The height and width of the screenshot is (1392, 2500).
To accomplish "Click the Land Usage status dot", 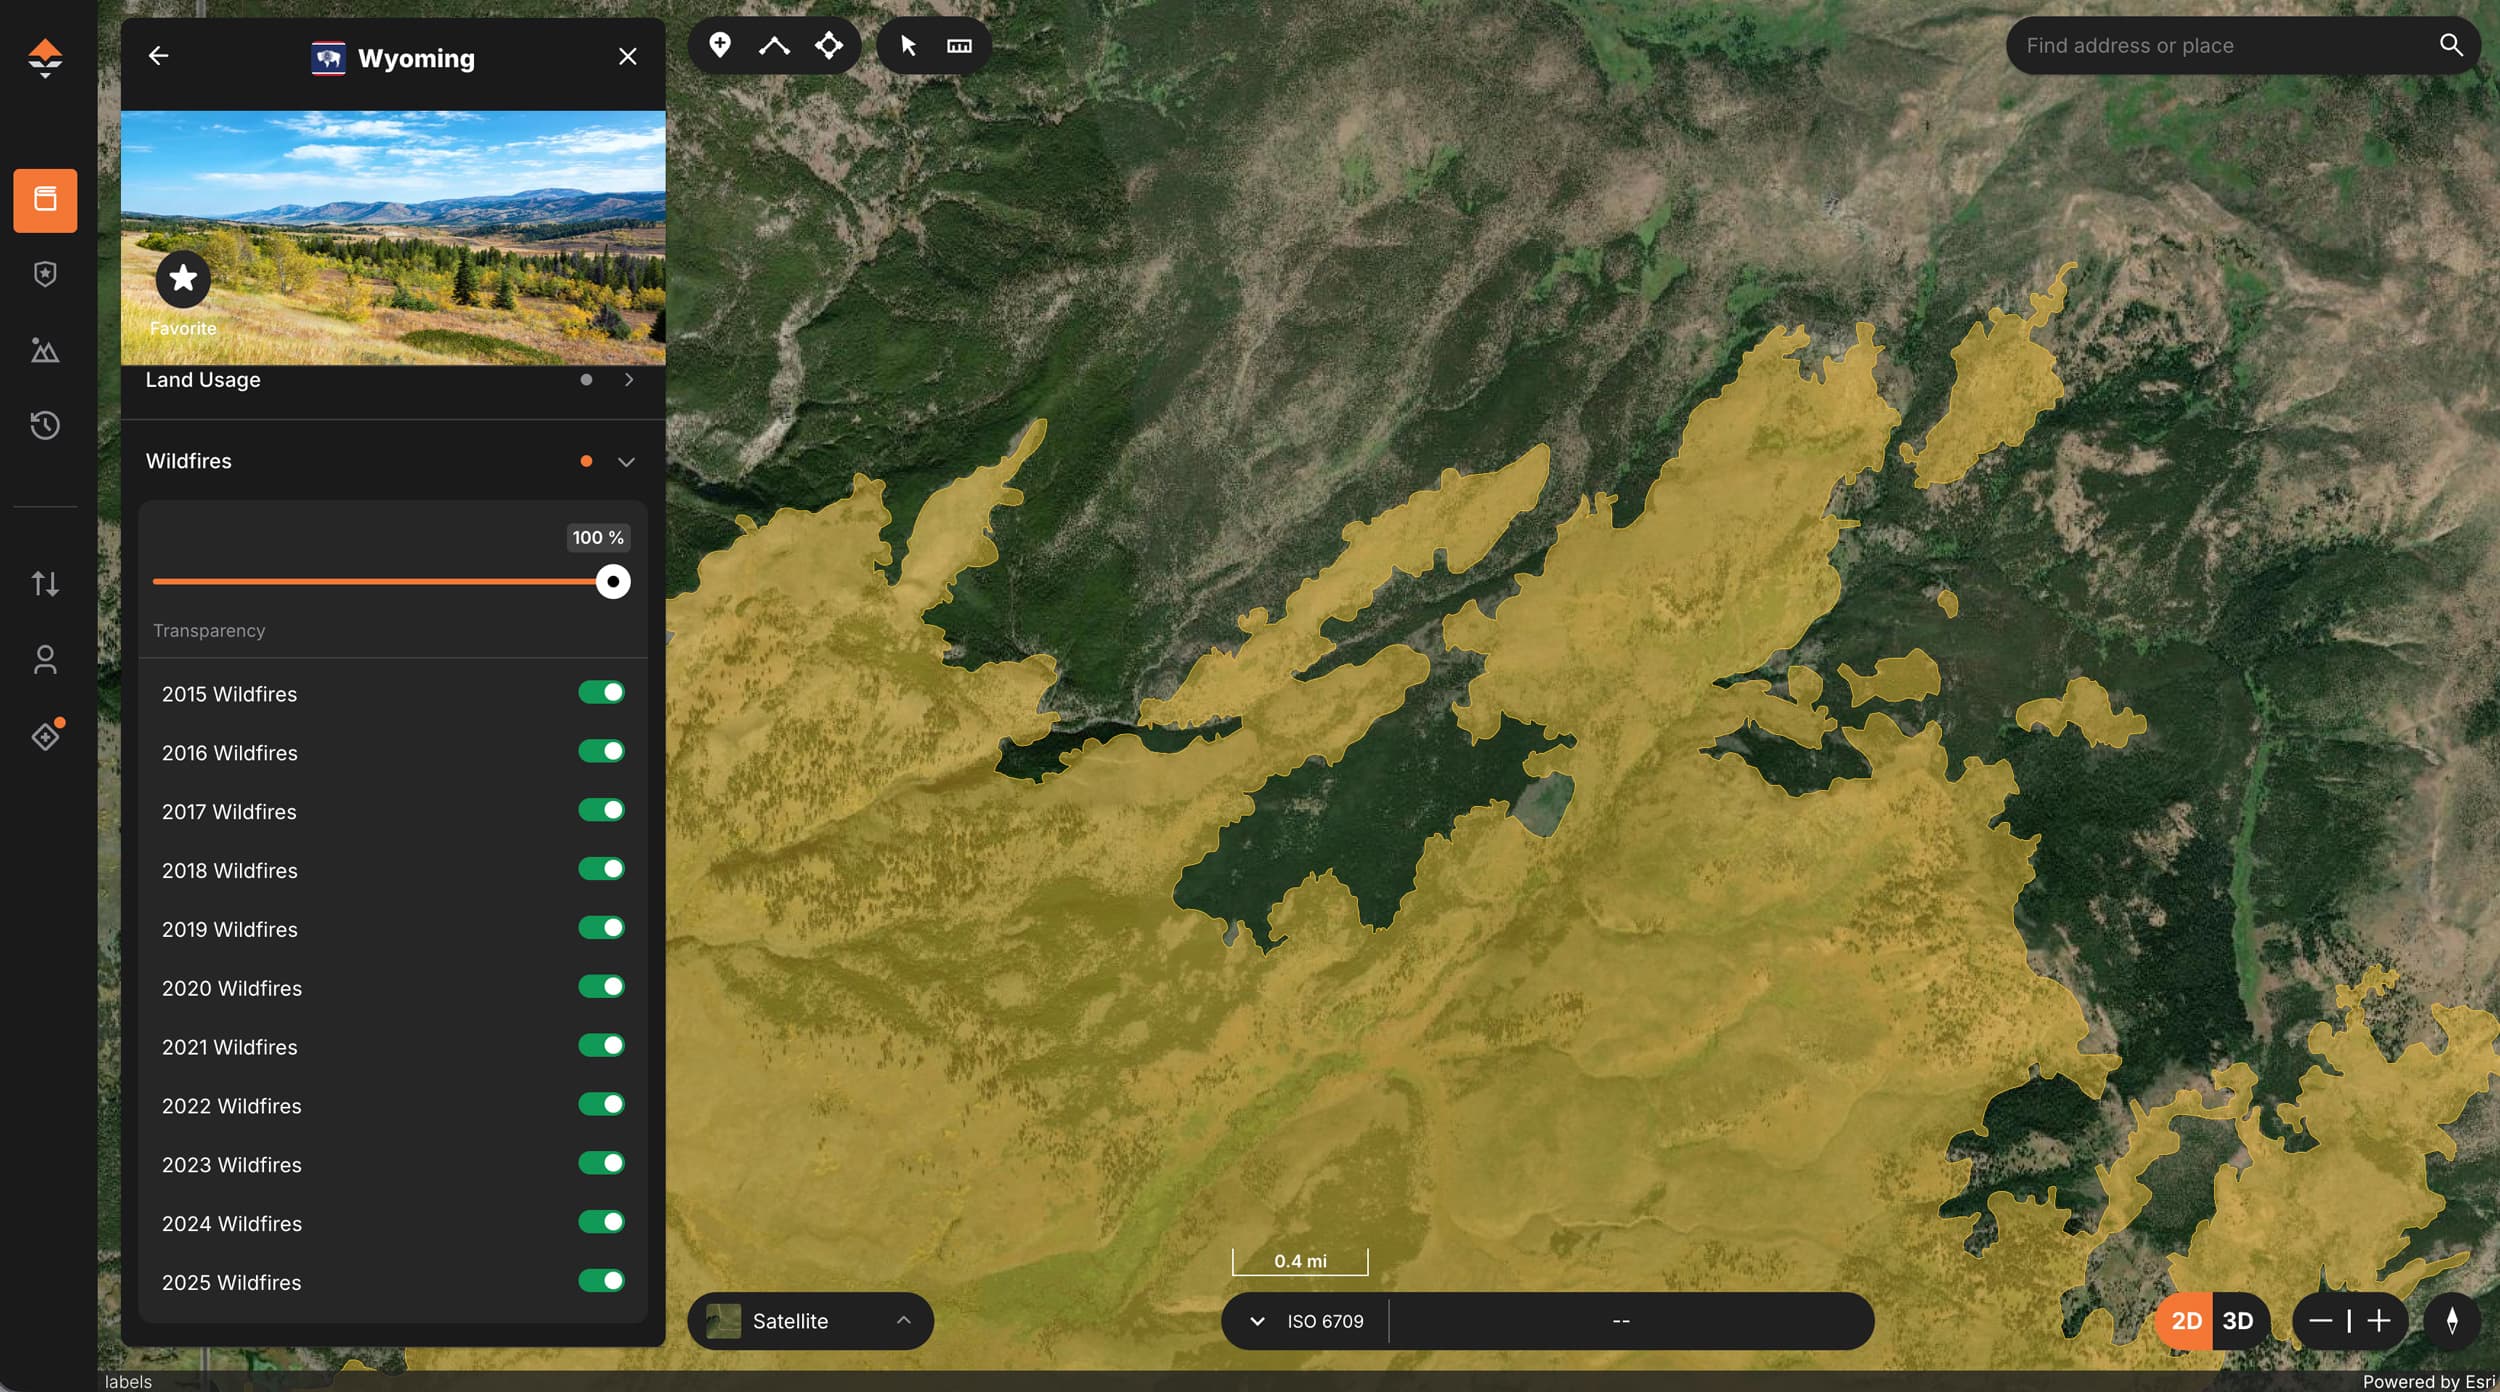I will point(586,380).
